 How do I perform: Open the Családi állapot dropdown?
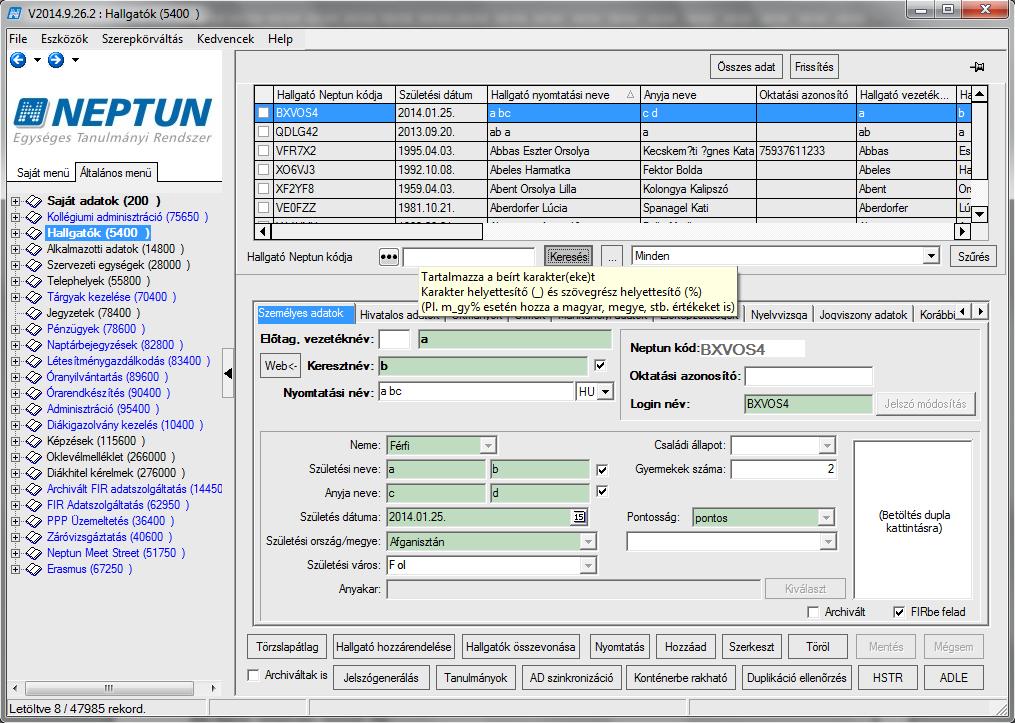pos(827,445)
